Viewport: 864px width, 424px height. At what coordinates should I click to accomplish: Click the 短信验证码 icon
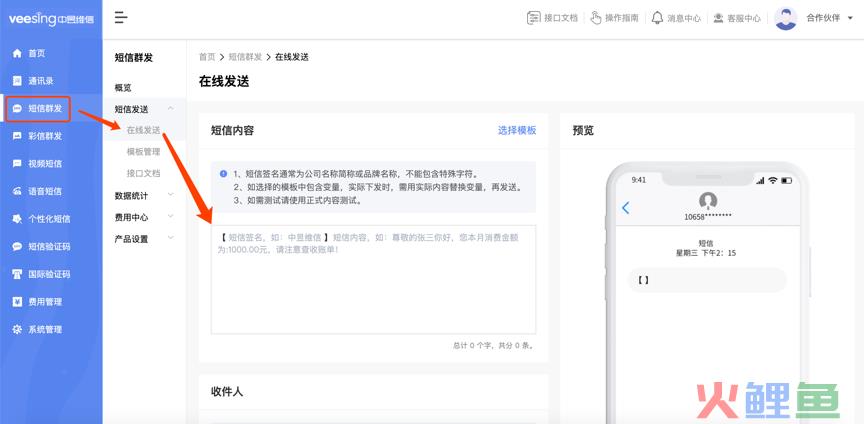pyautogui.click(x=17, y=246)
